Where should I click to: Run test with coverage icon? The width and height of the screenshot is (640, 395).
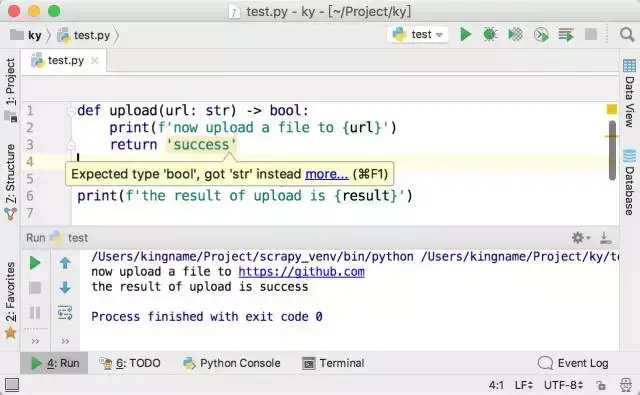[516, 34]
